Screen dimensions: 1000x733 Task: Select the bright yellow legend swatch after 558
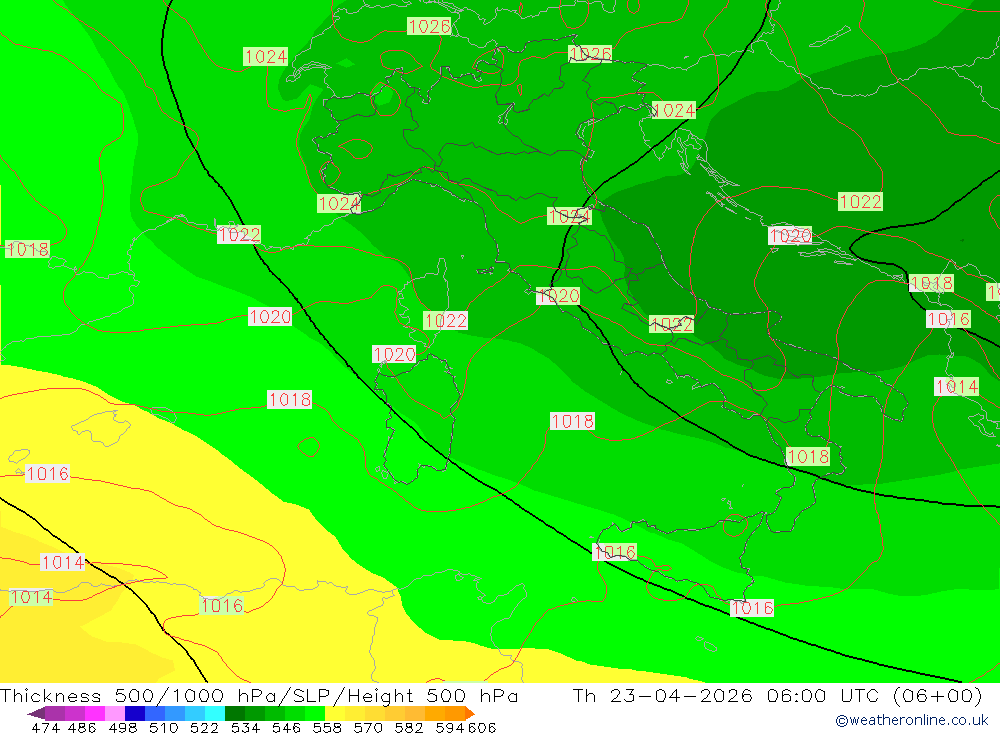coord(335,713)
